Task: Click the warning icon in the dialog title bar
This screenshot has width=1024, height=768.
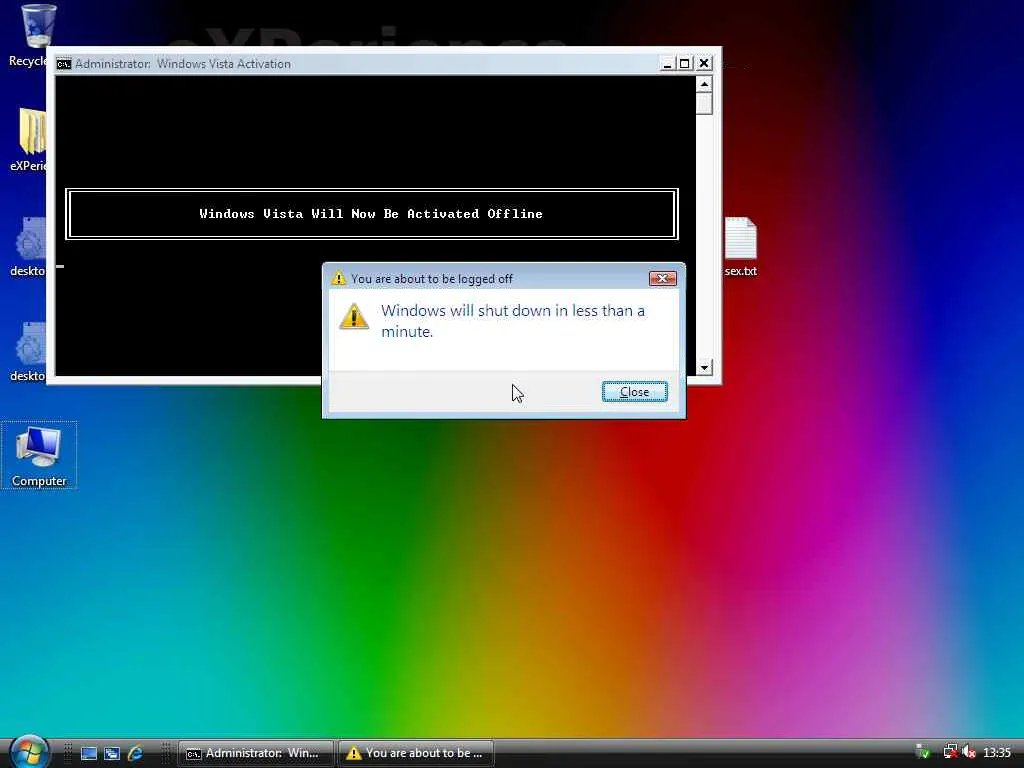Action: coord(338,278)
